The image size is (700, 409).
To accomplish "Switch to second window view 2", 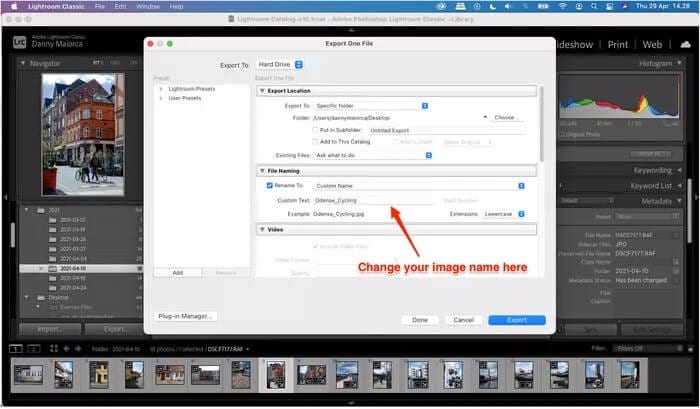I will pyautogui.click(x=33, y=349).
